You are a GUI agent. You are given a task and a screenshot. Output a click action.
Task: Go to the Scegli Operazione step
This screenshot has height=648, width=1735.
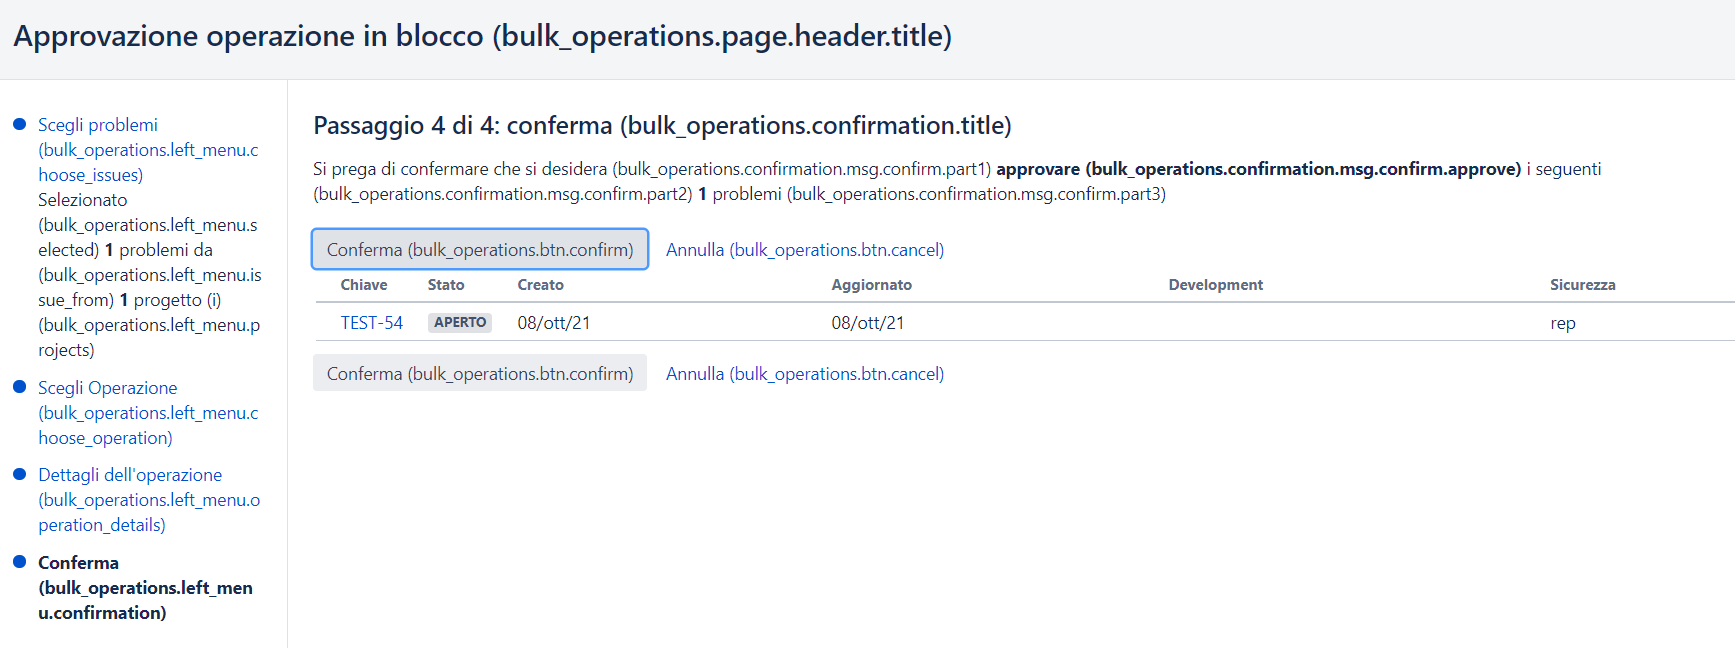(108, 388)
